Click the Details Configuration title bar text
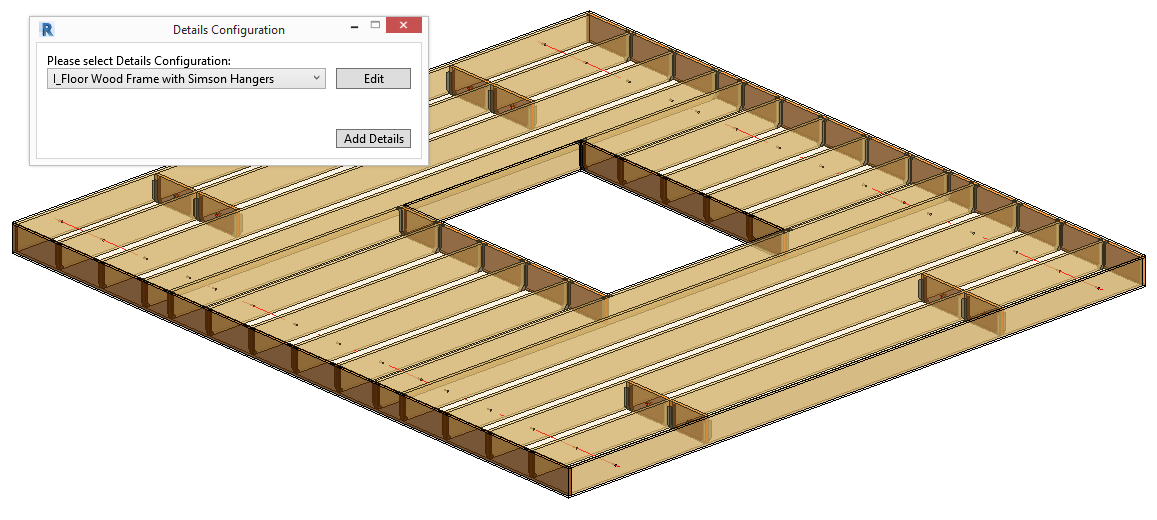This screenshot has width=1157, height=520. click(229, 30)
